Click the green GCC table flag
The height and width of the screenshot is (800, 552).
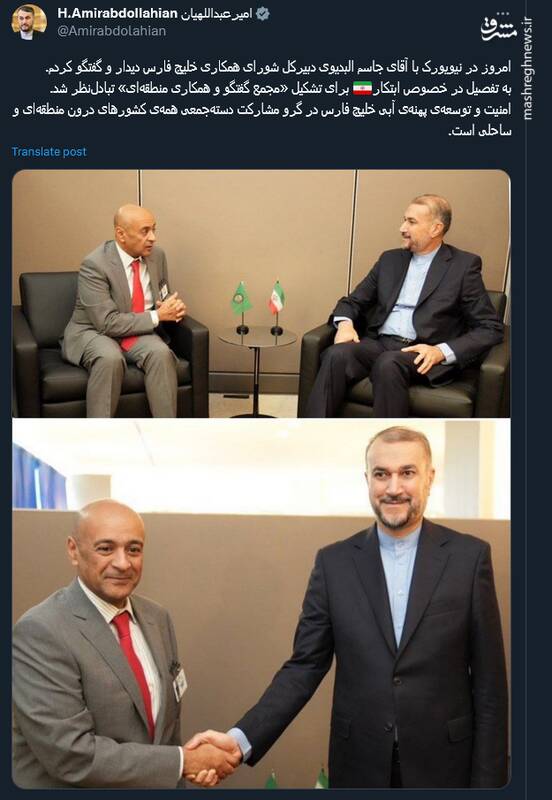click(241, 301)
